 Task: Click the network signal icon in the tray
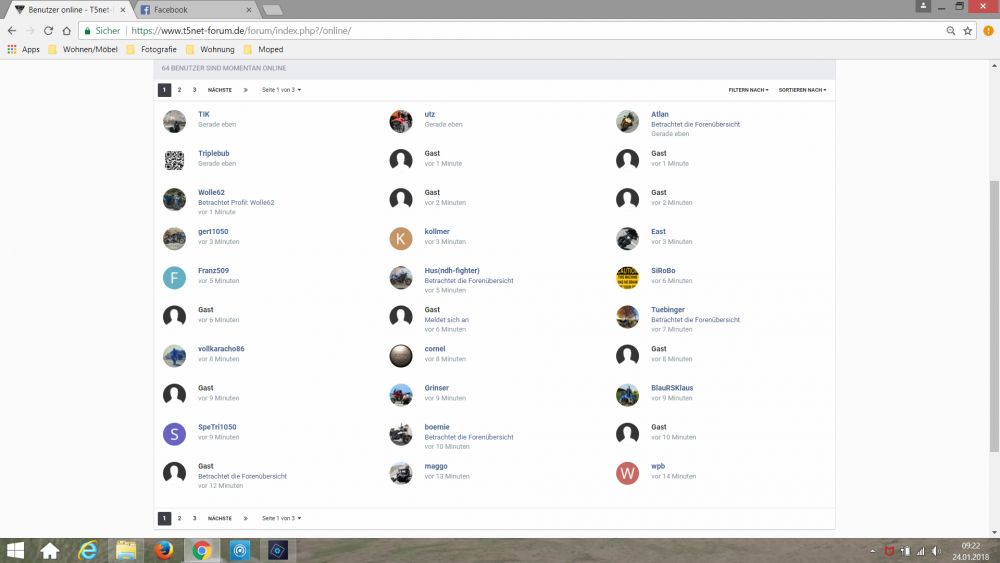[x=920, y=551]
